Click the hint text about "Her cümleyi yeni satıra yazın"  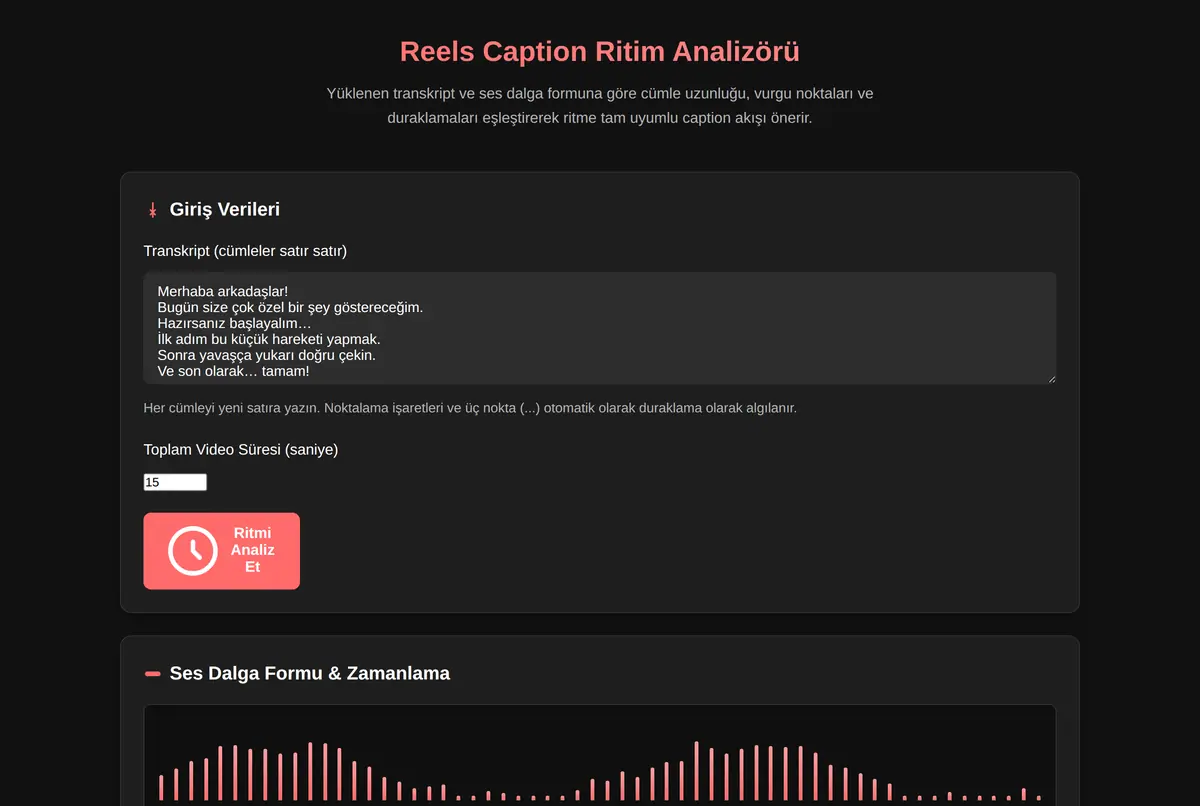[x=470, y=408]
